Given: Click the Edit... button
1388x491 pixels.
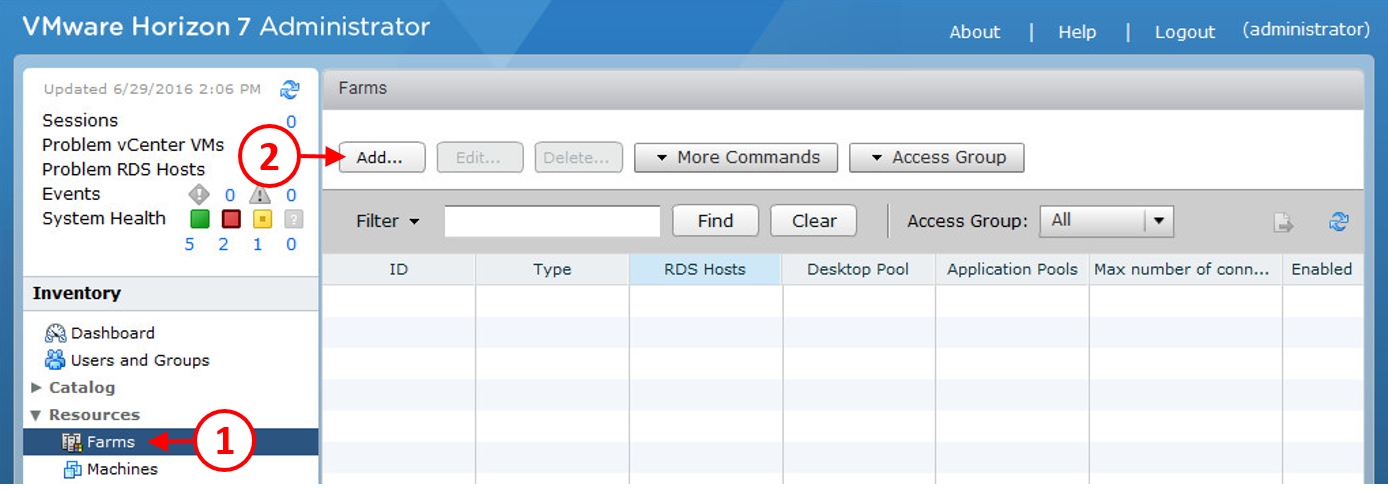Looking at the screenshot, I should coord(480,158).
